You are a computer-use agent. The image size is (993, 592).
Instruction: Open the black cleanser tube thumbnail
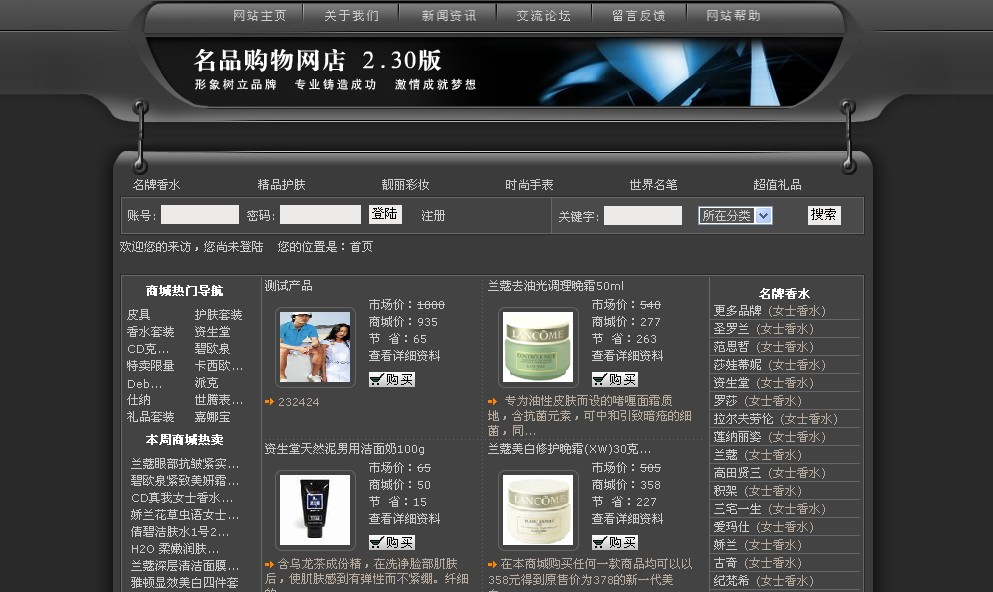(315, 510)
